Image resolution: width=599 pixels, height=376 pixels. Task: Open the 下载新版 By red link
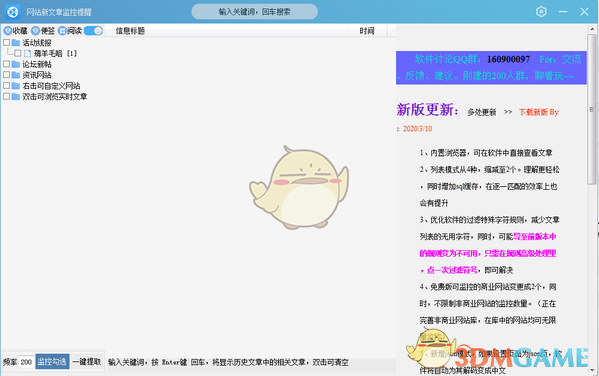click(x=539, y=112)
